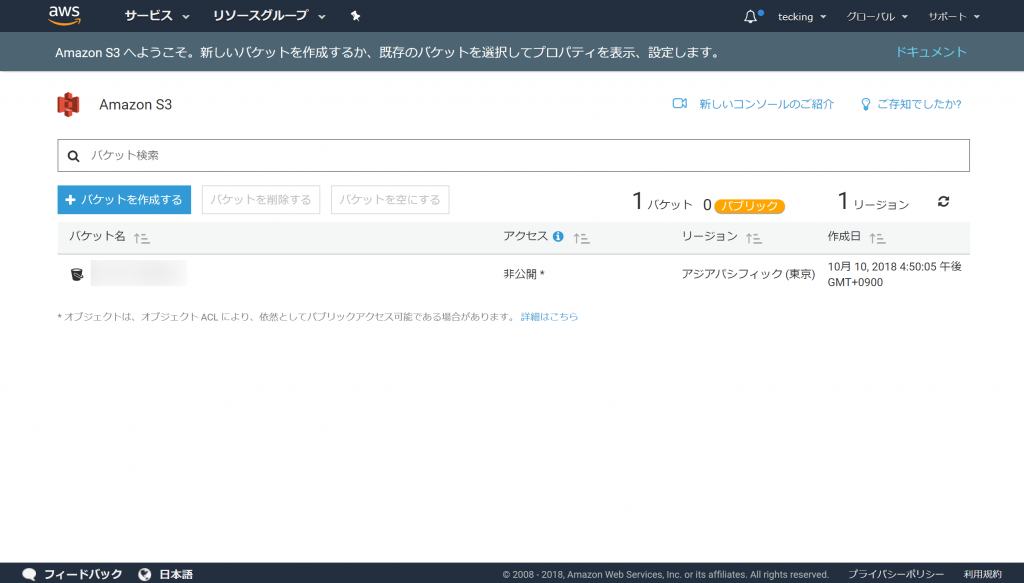Click バケットを削除する button

(261, 200)
